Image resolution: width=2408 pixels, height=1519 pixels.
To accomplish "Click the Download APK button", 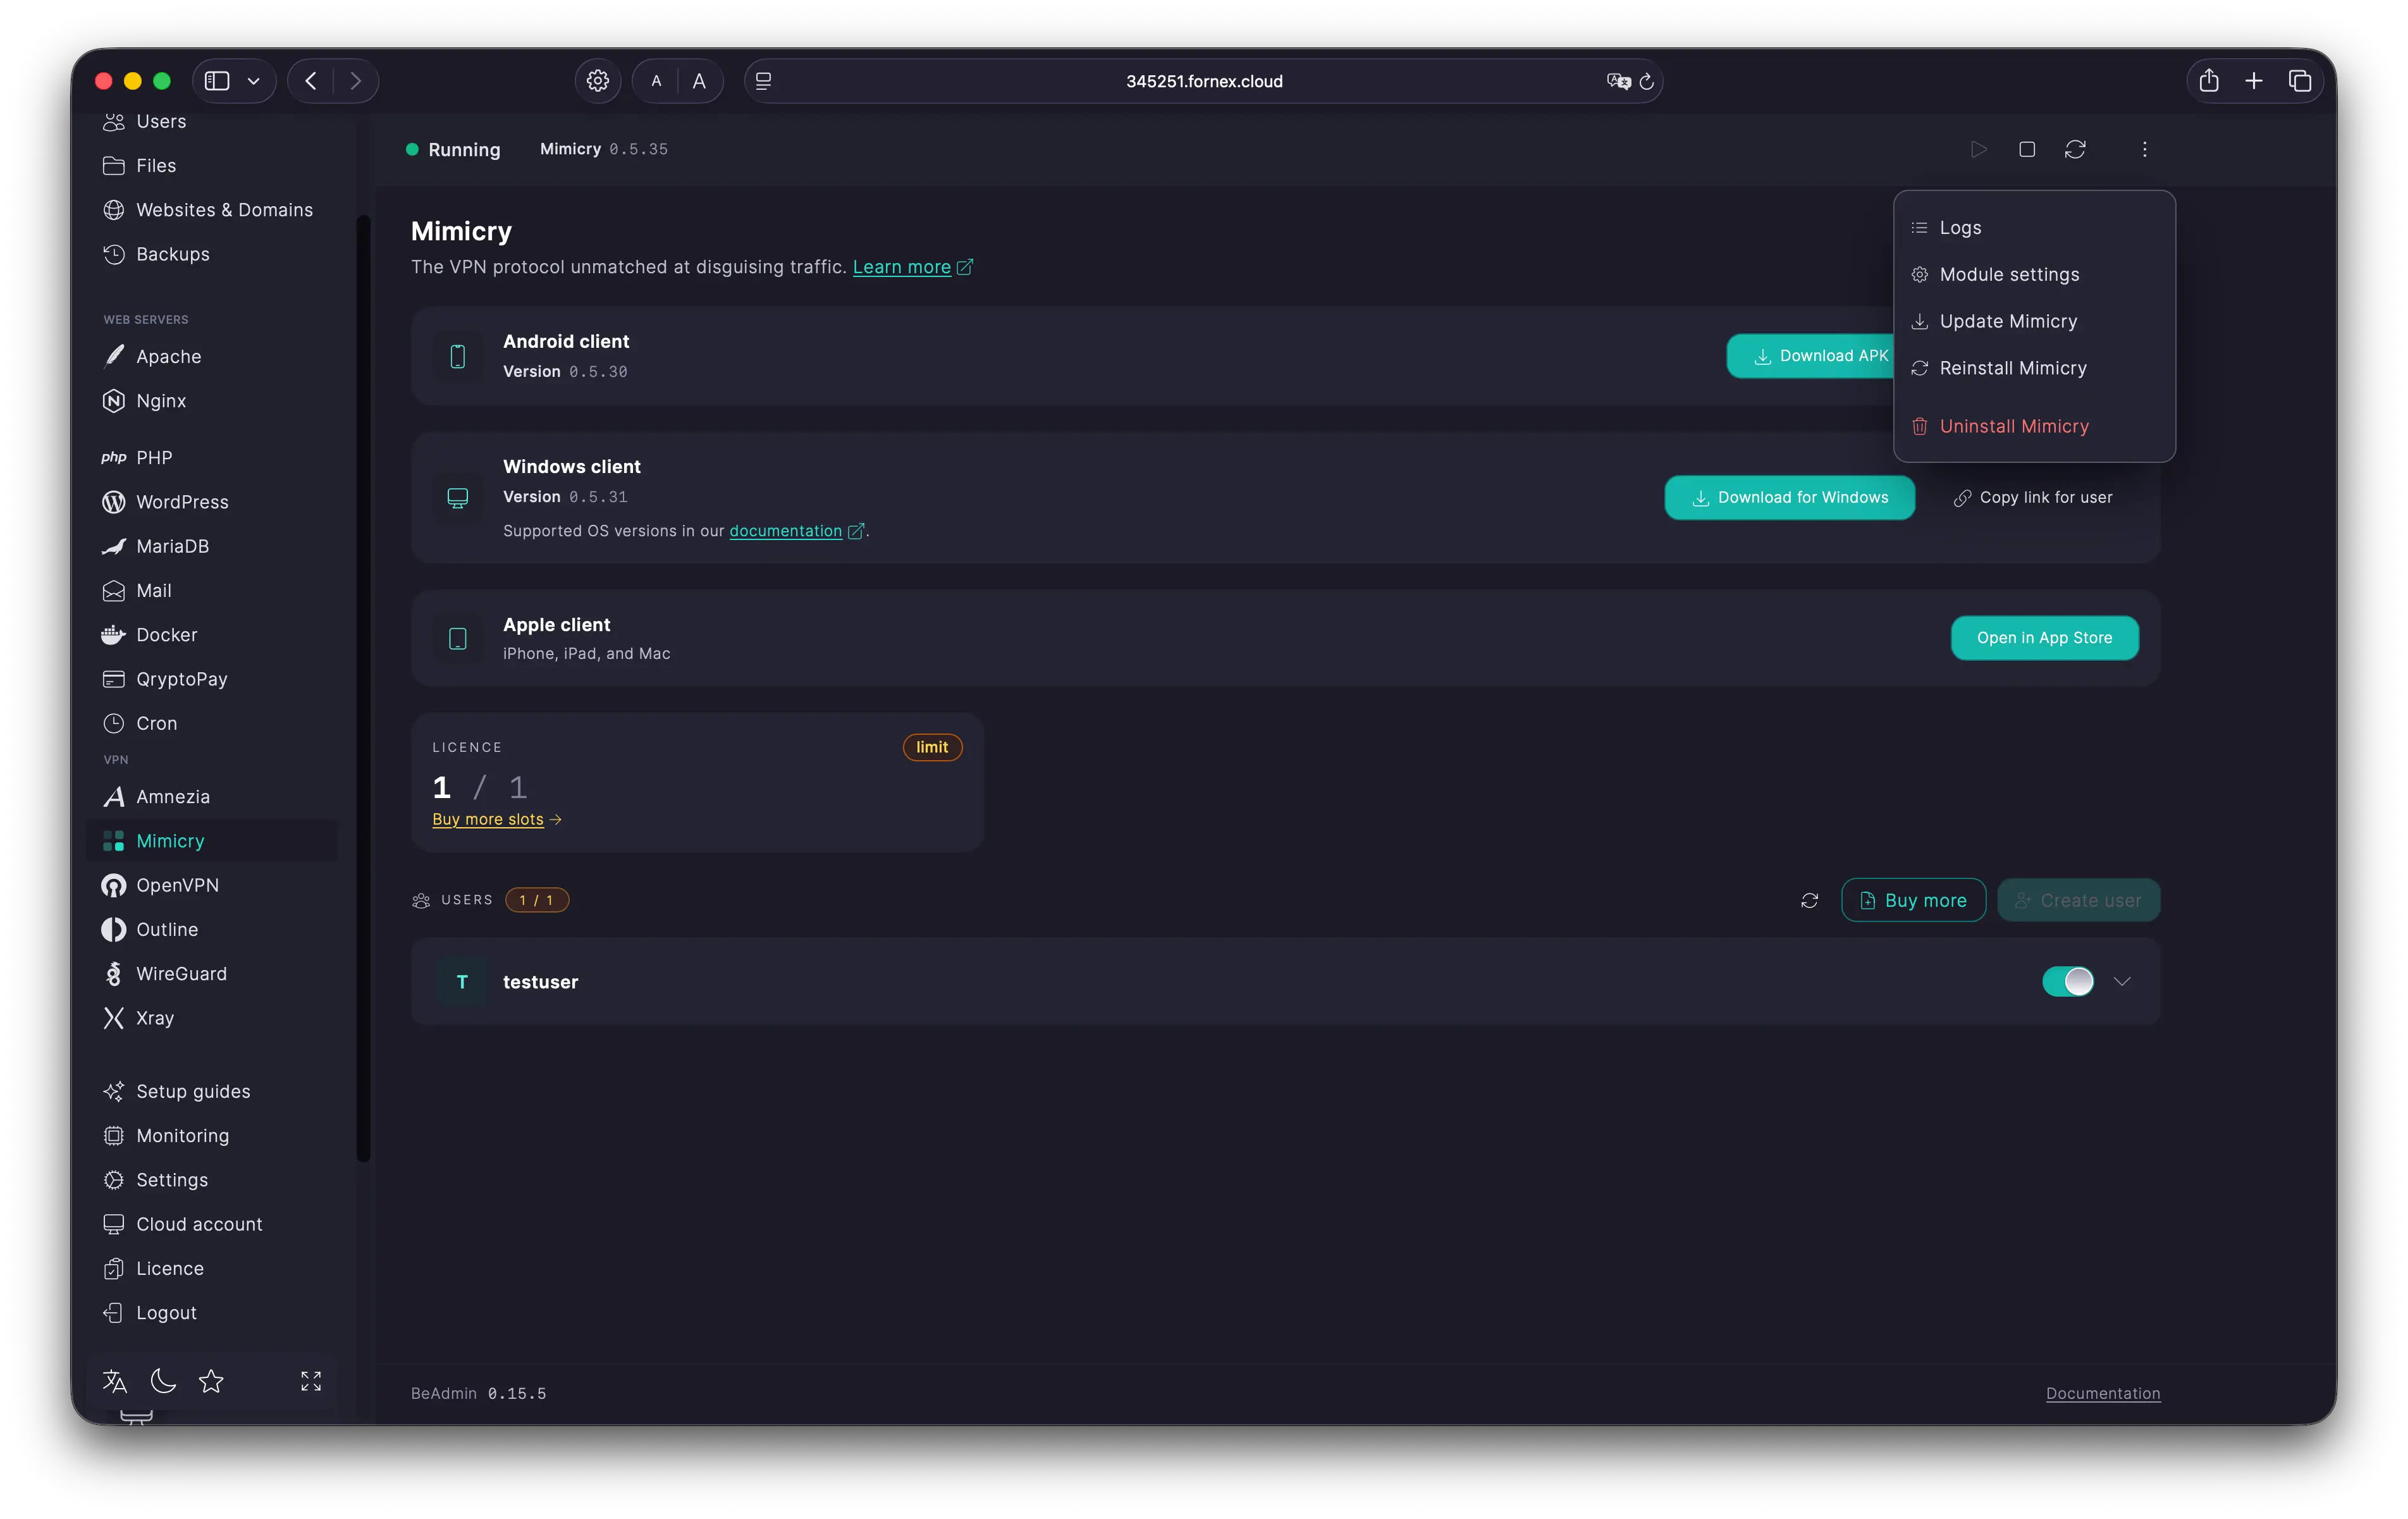I will pyautogui.click(x=1810, y=356).
